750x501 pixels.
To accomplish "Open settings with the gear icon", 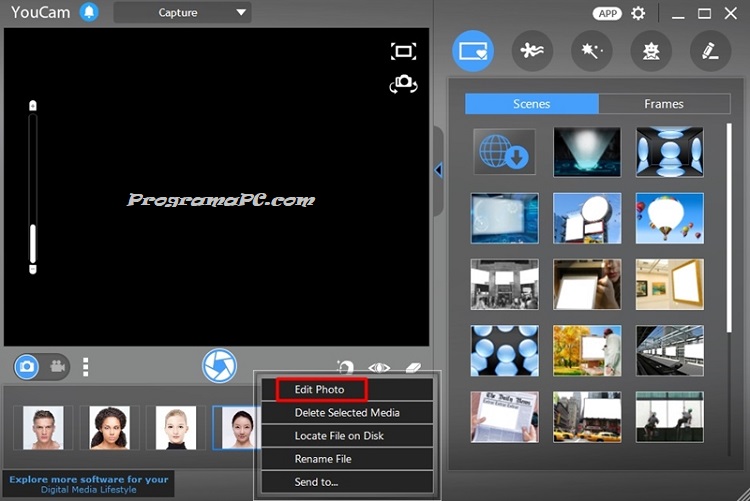I will point(638,13).
